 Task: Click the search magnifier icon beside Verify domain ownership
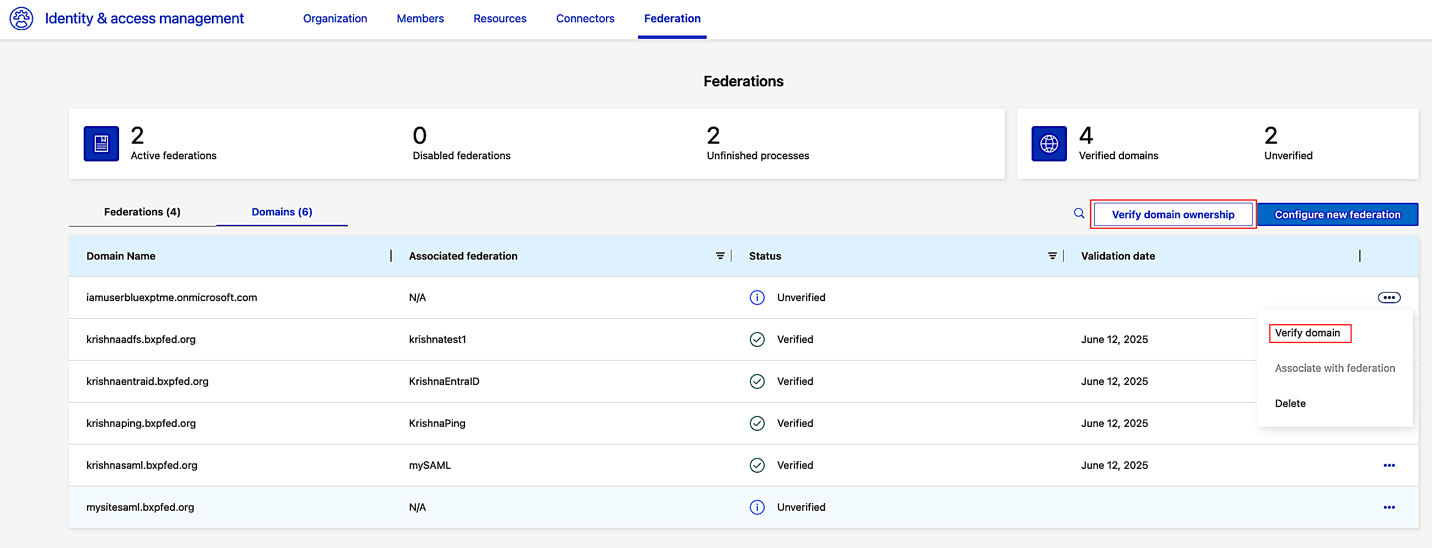pos(1079,213)
